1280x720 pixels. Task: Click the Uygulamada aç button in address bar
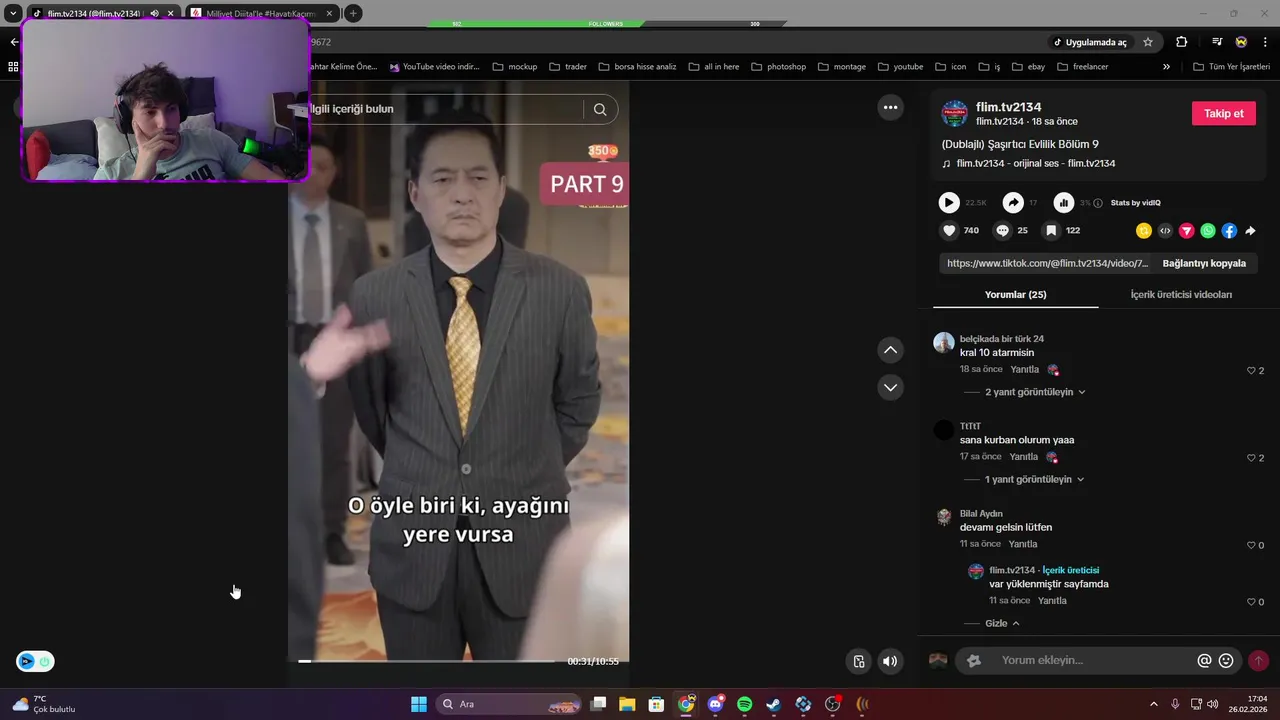point(1090,42)
